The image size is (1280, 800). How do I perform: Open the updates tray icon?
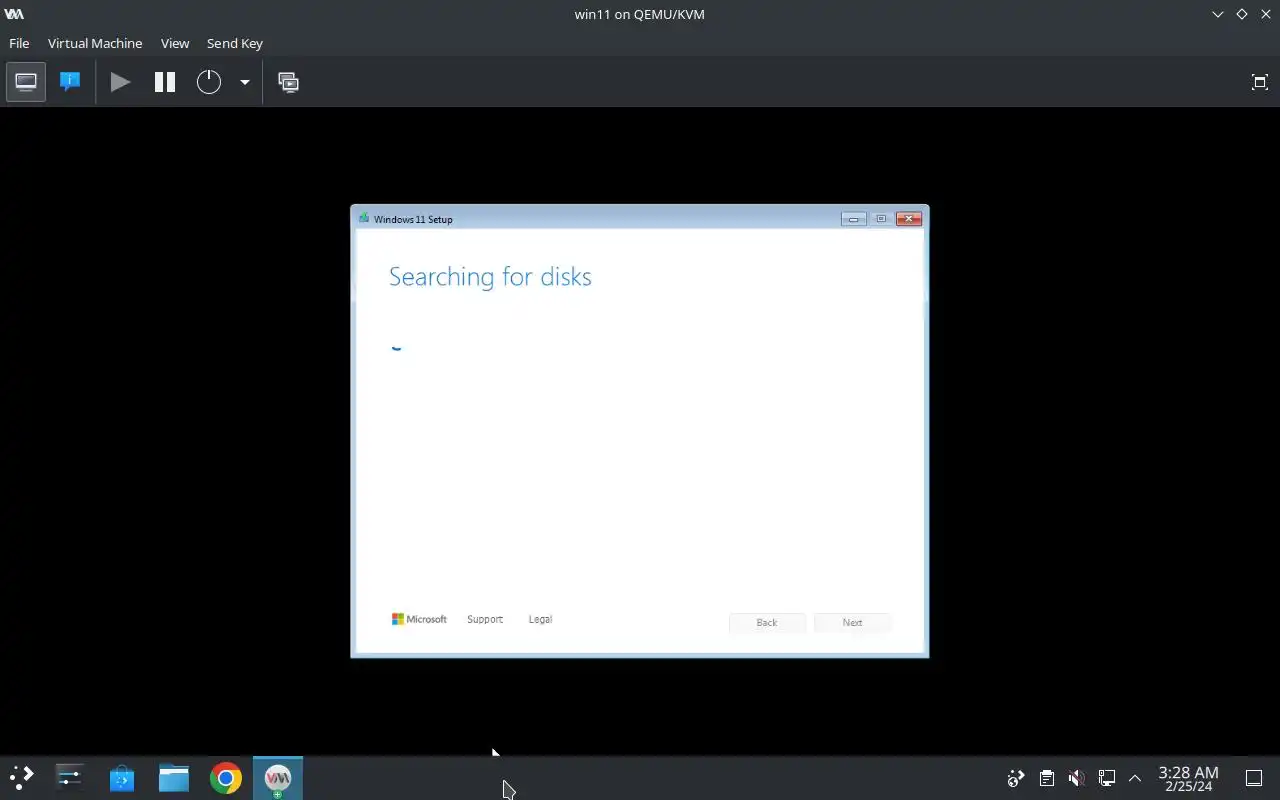coord(1016,778)
